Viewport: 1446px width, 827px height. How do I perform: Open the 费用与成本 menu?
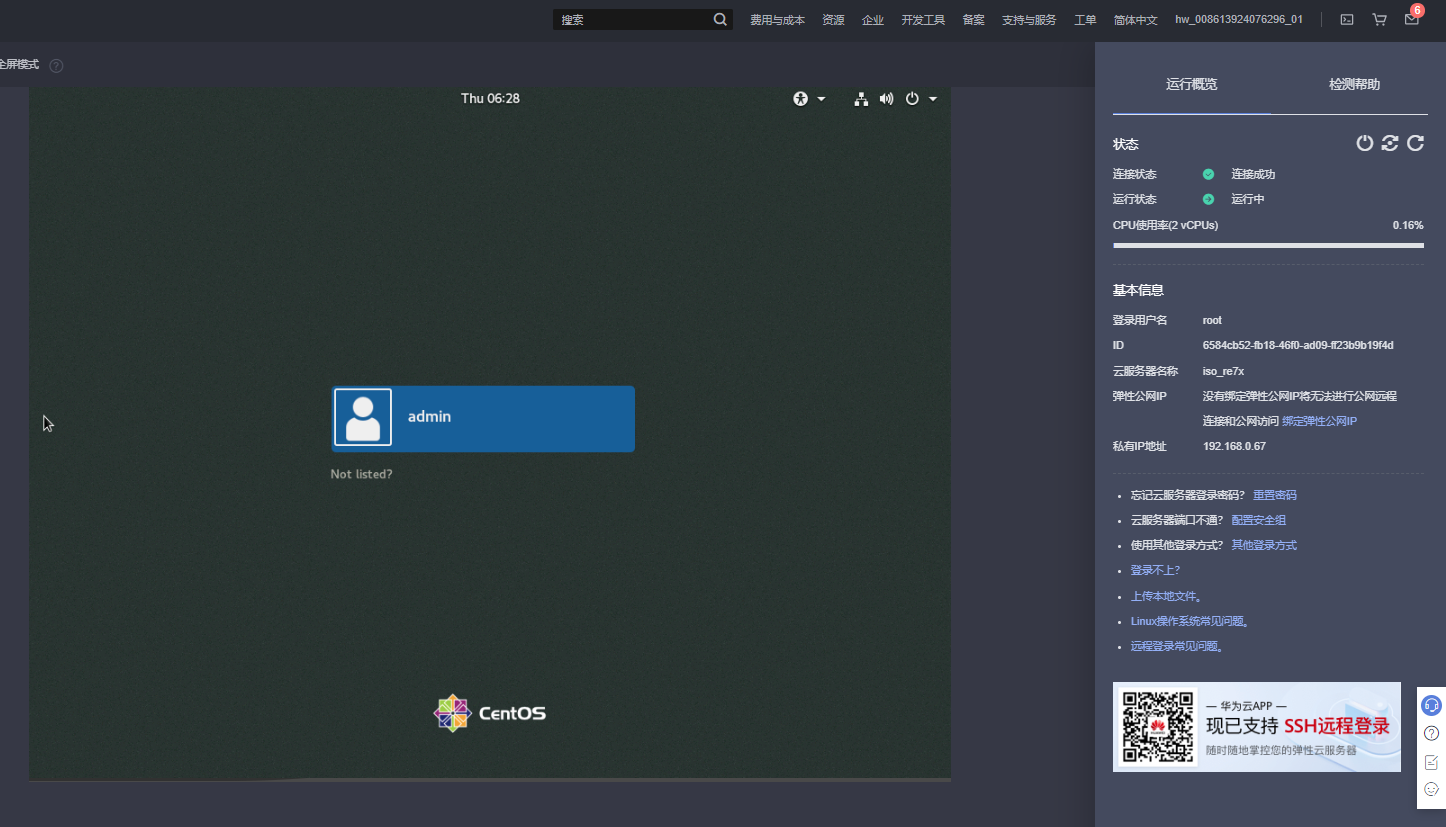[x=777, y=19]
